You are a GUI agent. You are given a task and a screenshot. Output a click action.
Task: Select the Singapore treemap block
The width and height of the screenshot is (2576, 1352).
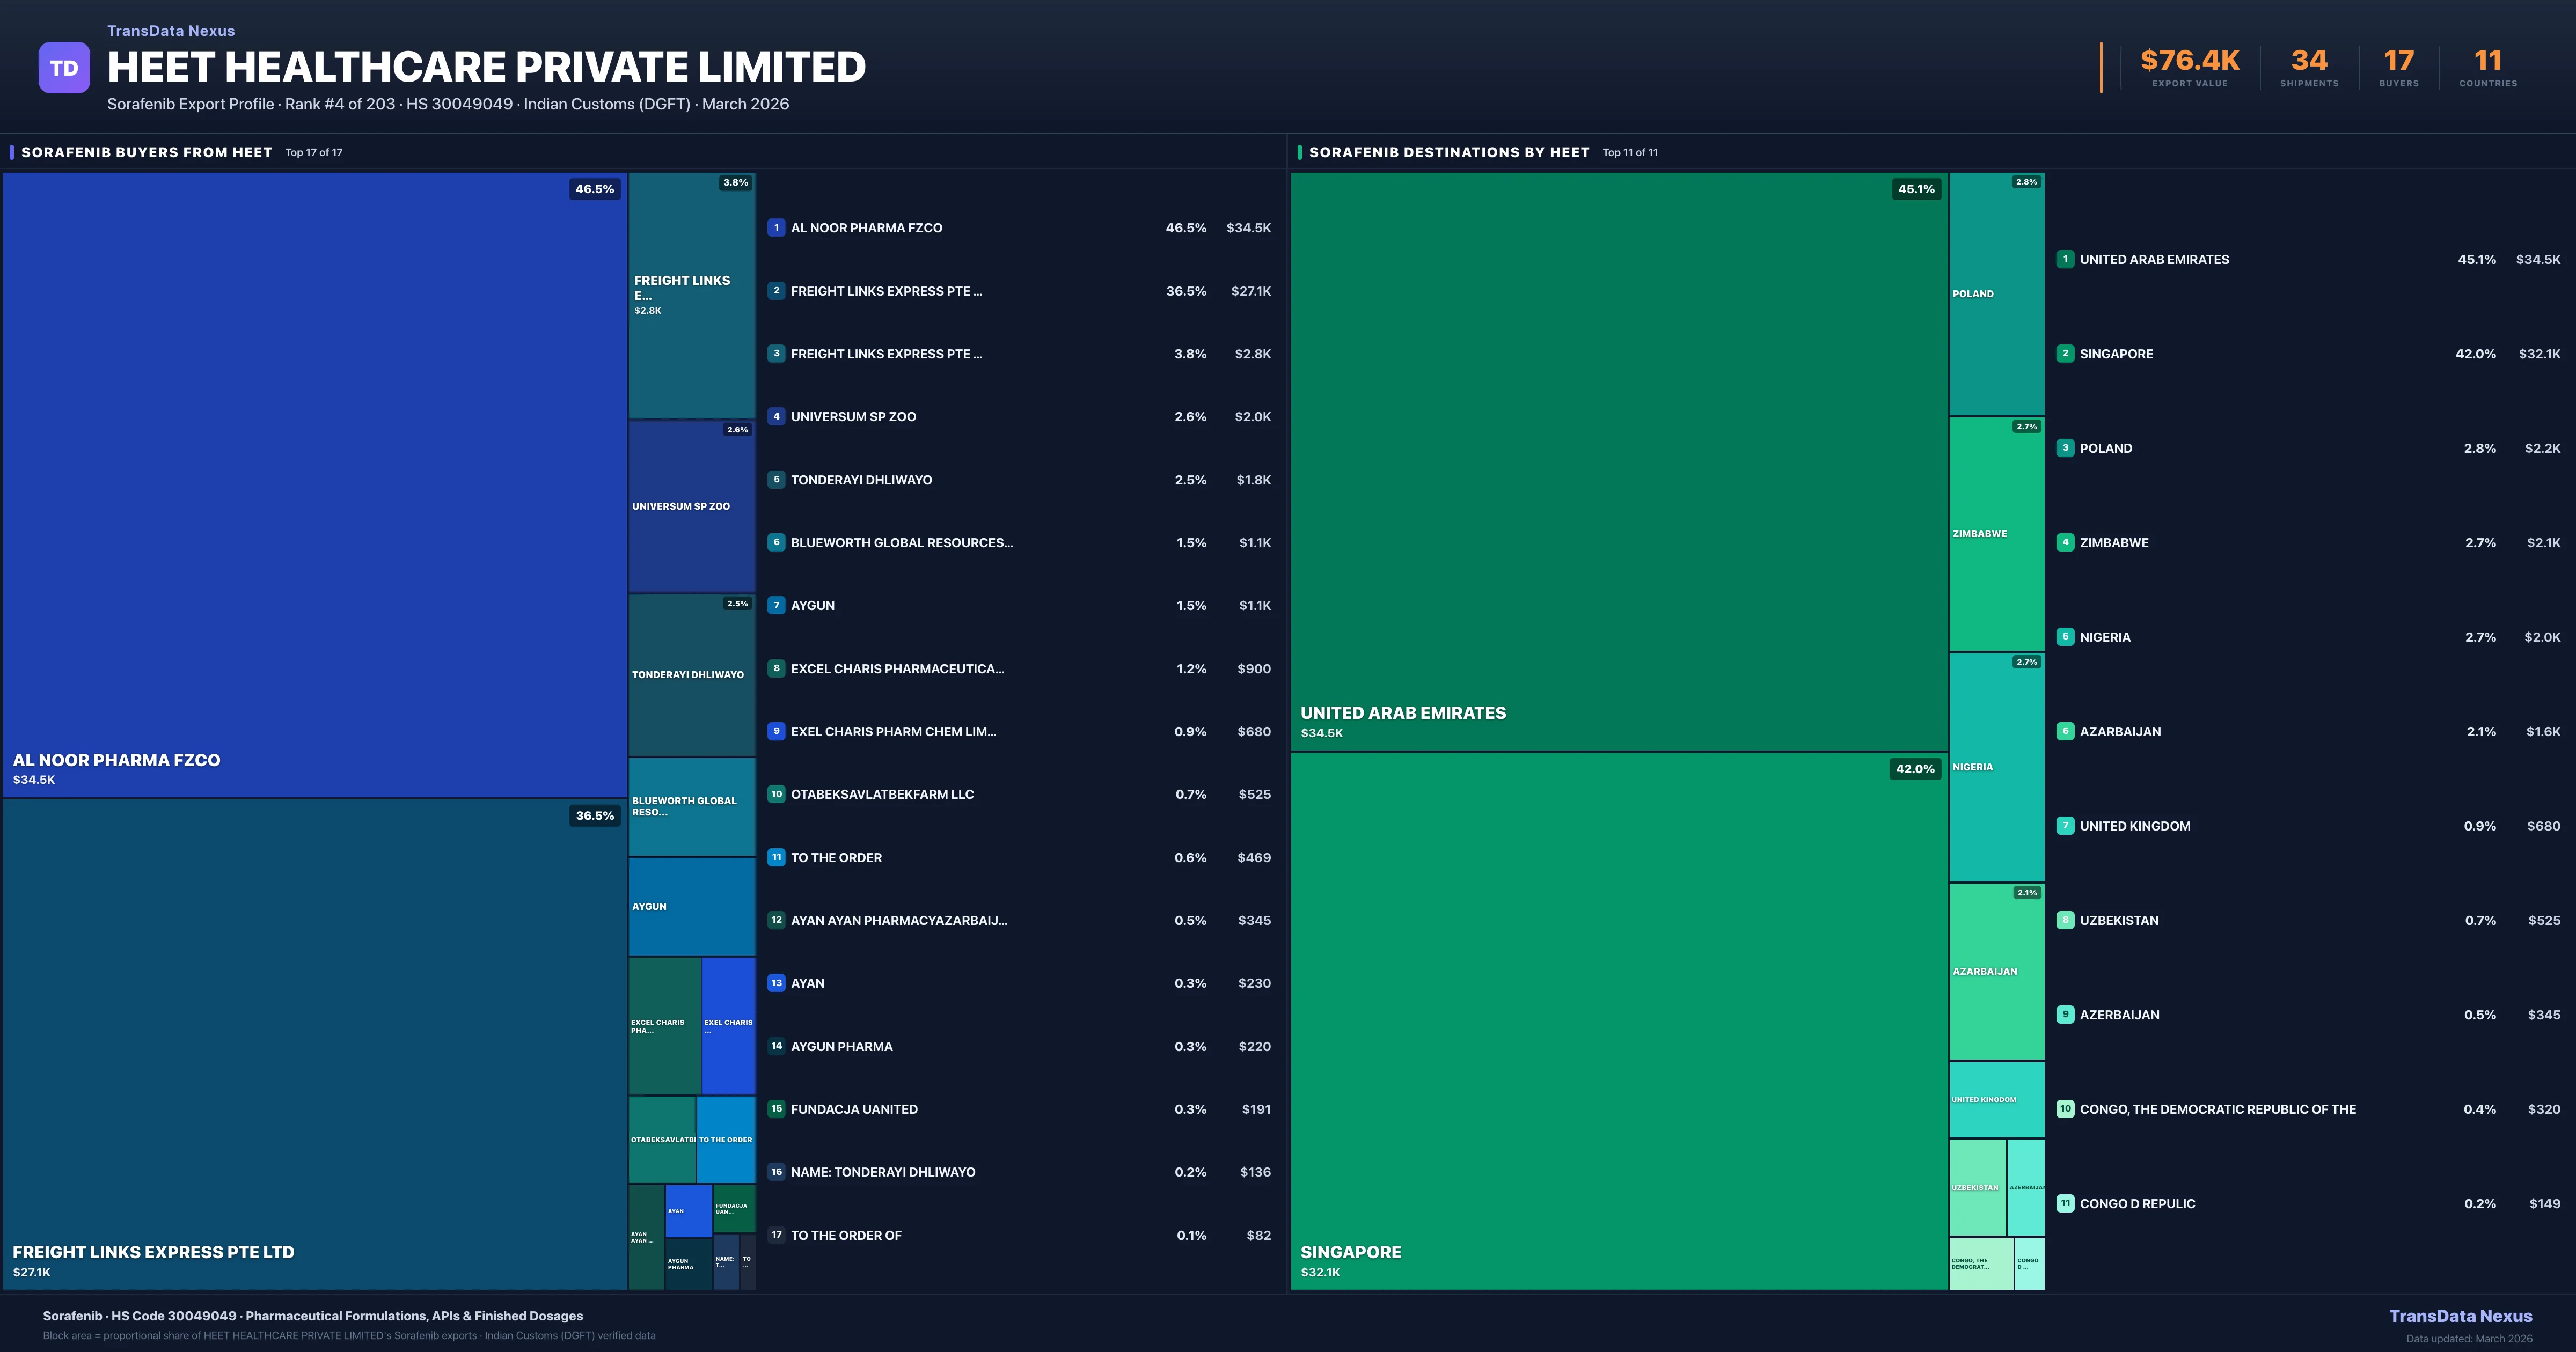point(1618,1020)
